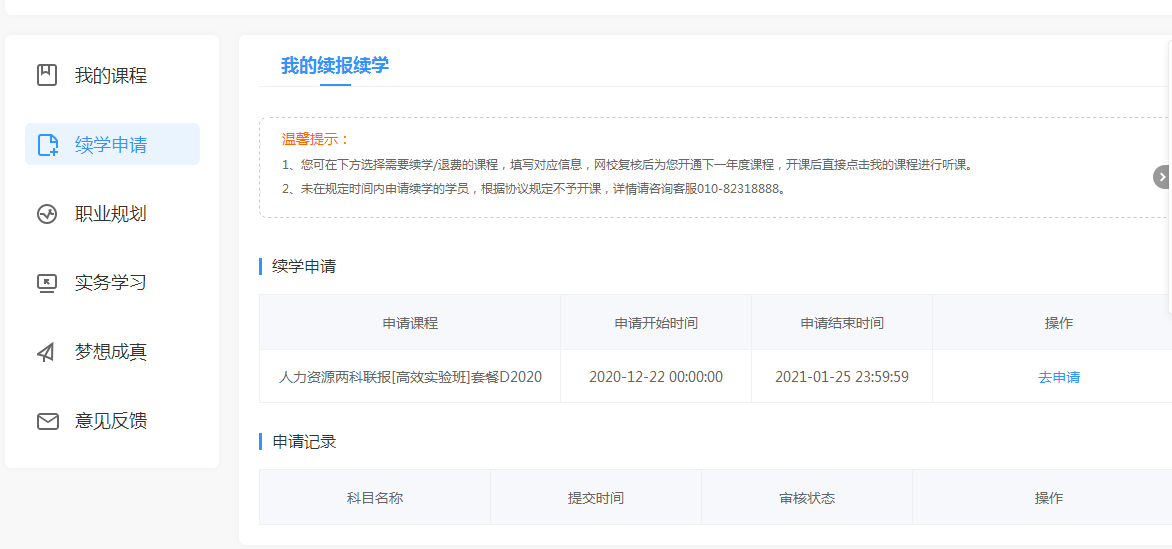The width and height of the screenshot is (1172, 549).
Task: Click the 温馨提示 heading
Action: 315,139
